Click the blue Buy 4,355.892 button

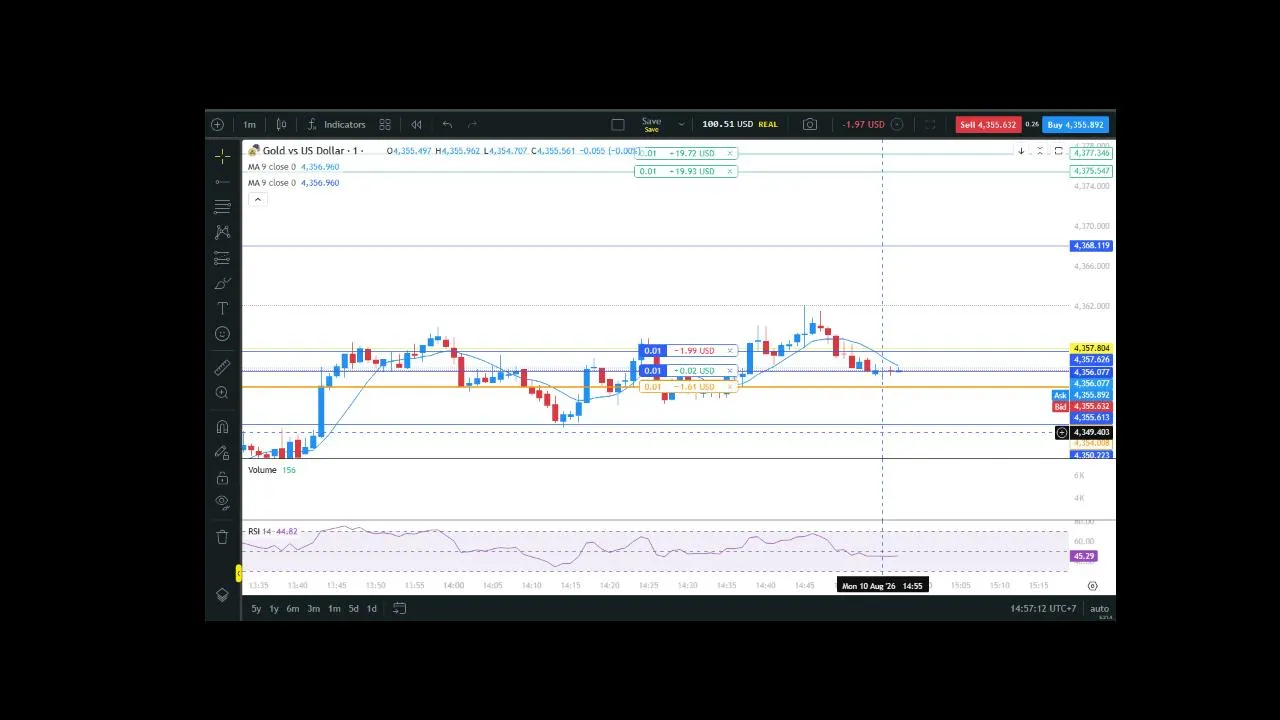point(1076,125)
